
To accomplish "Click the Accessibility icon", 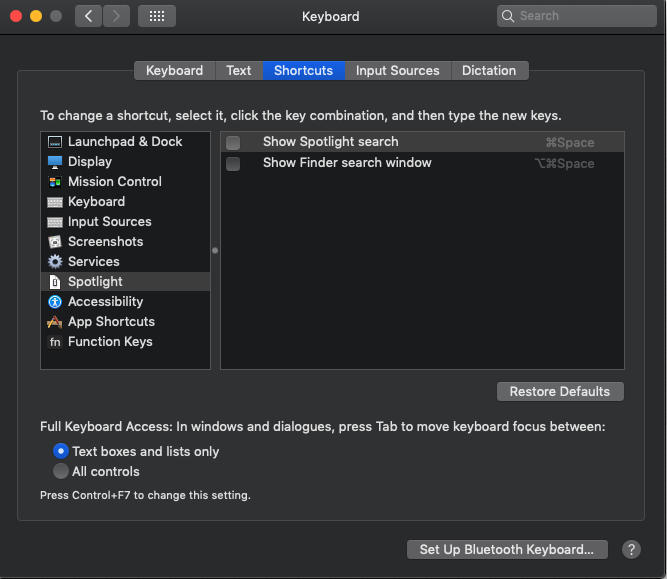I will click(x=55, y=302).
